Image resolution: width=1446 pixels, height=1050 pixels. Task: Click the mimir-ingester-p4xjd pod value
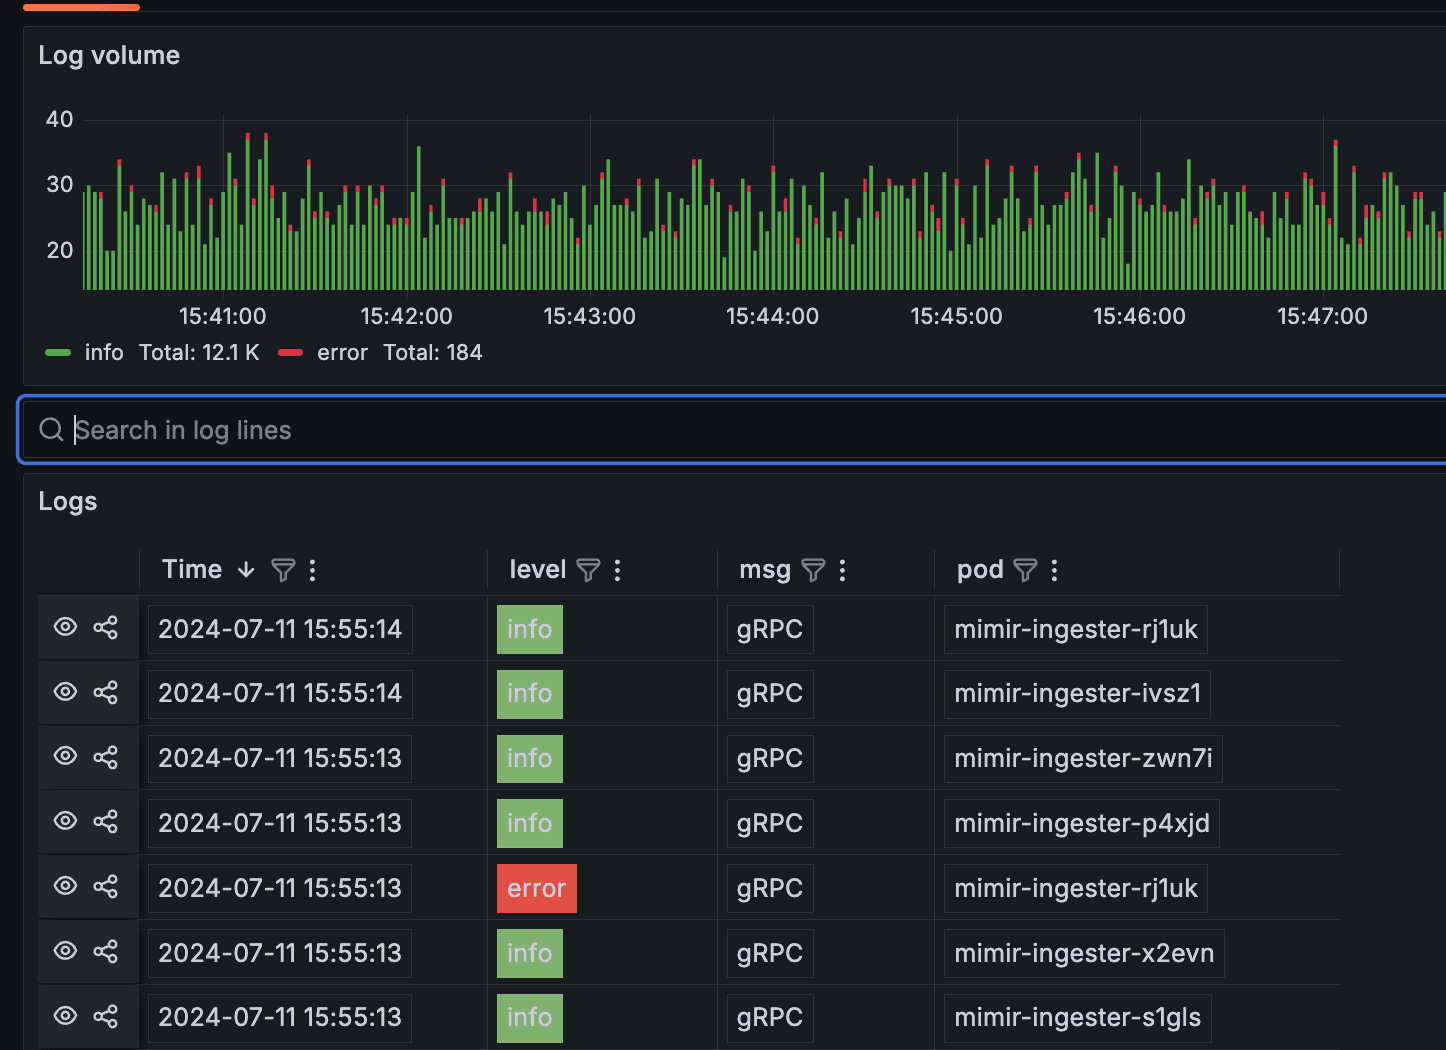tap(1081, 823)
